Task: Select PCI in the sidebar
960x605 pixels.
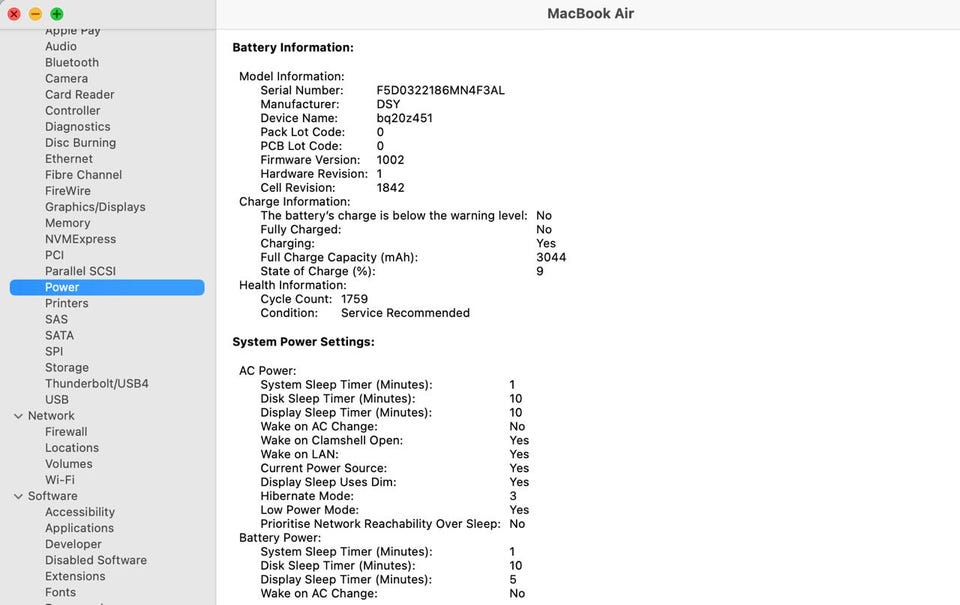Action: click(x=54, y=255)
